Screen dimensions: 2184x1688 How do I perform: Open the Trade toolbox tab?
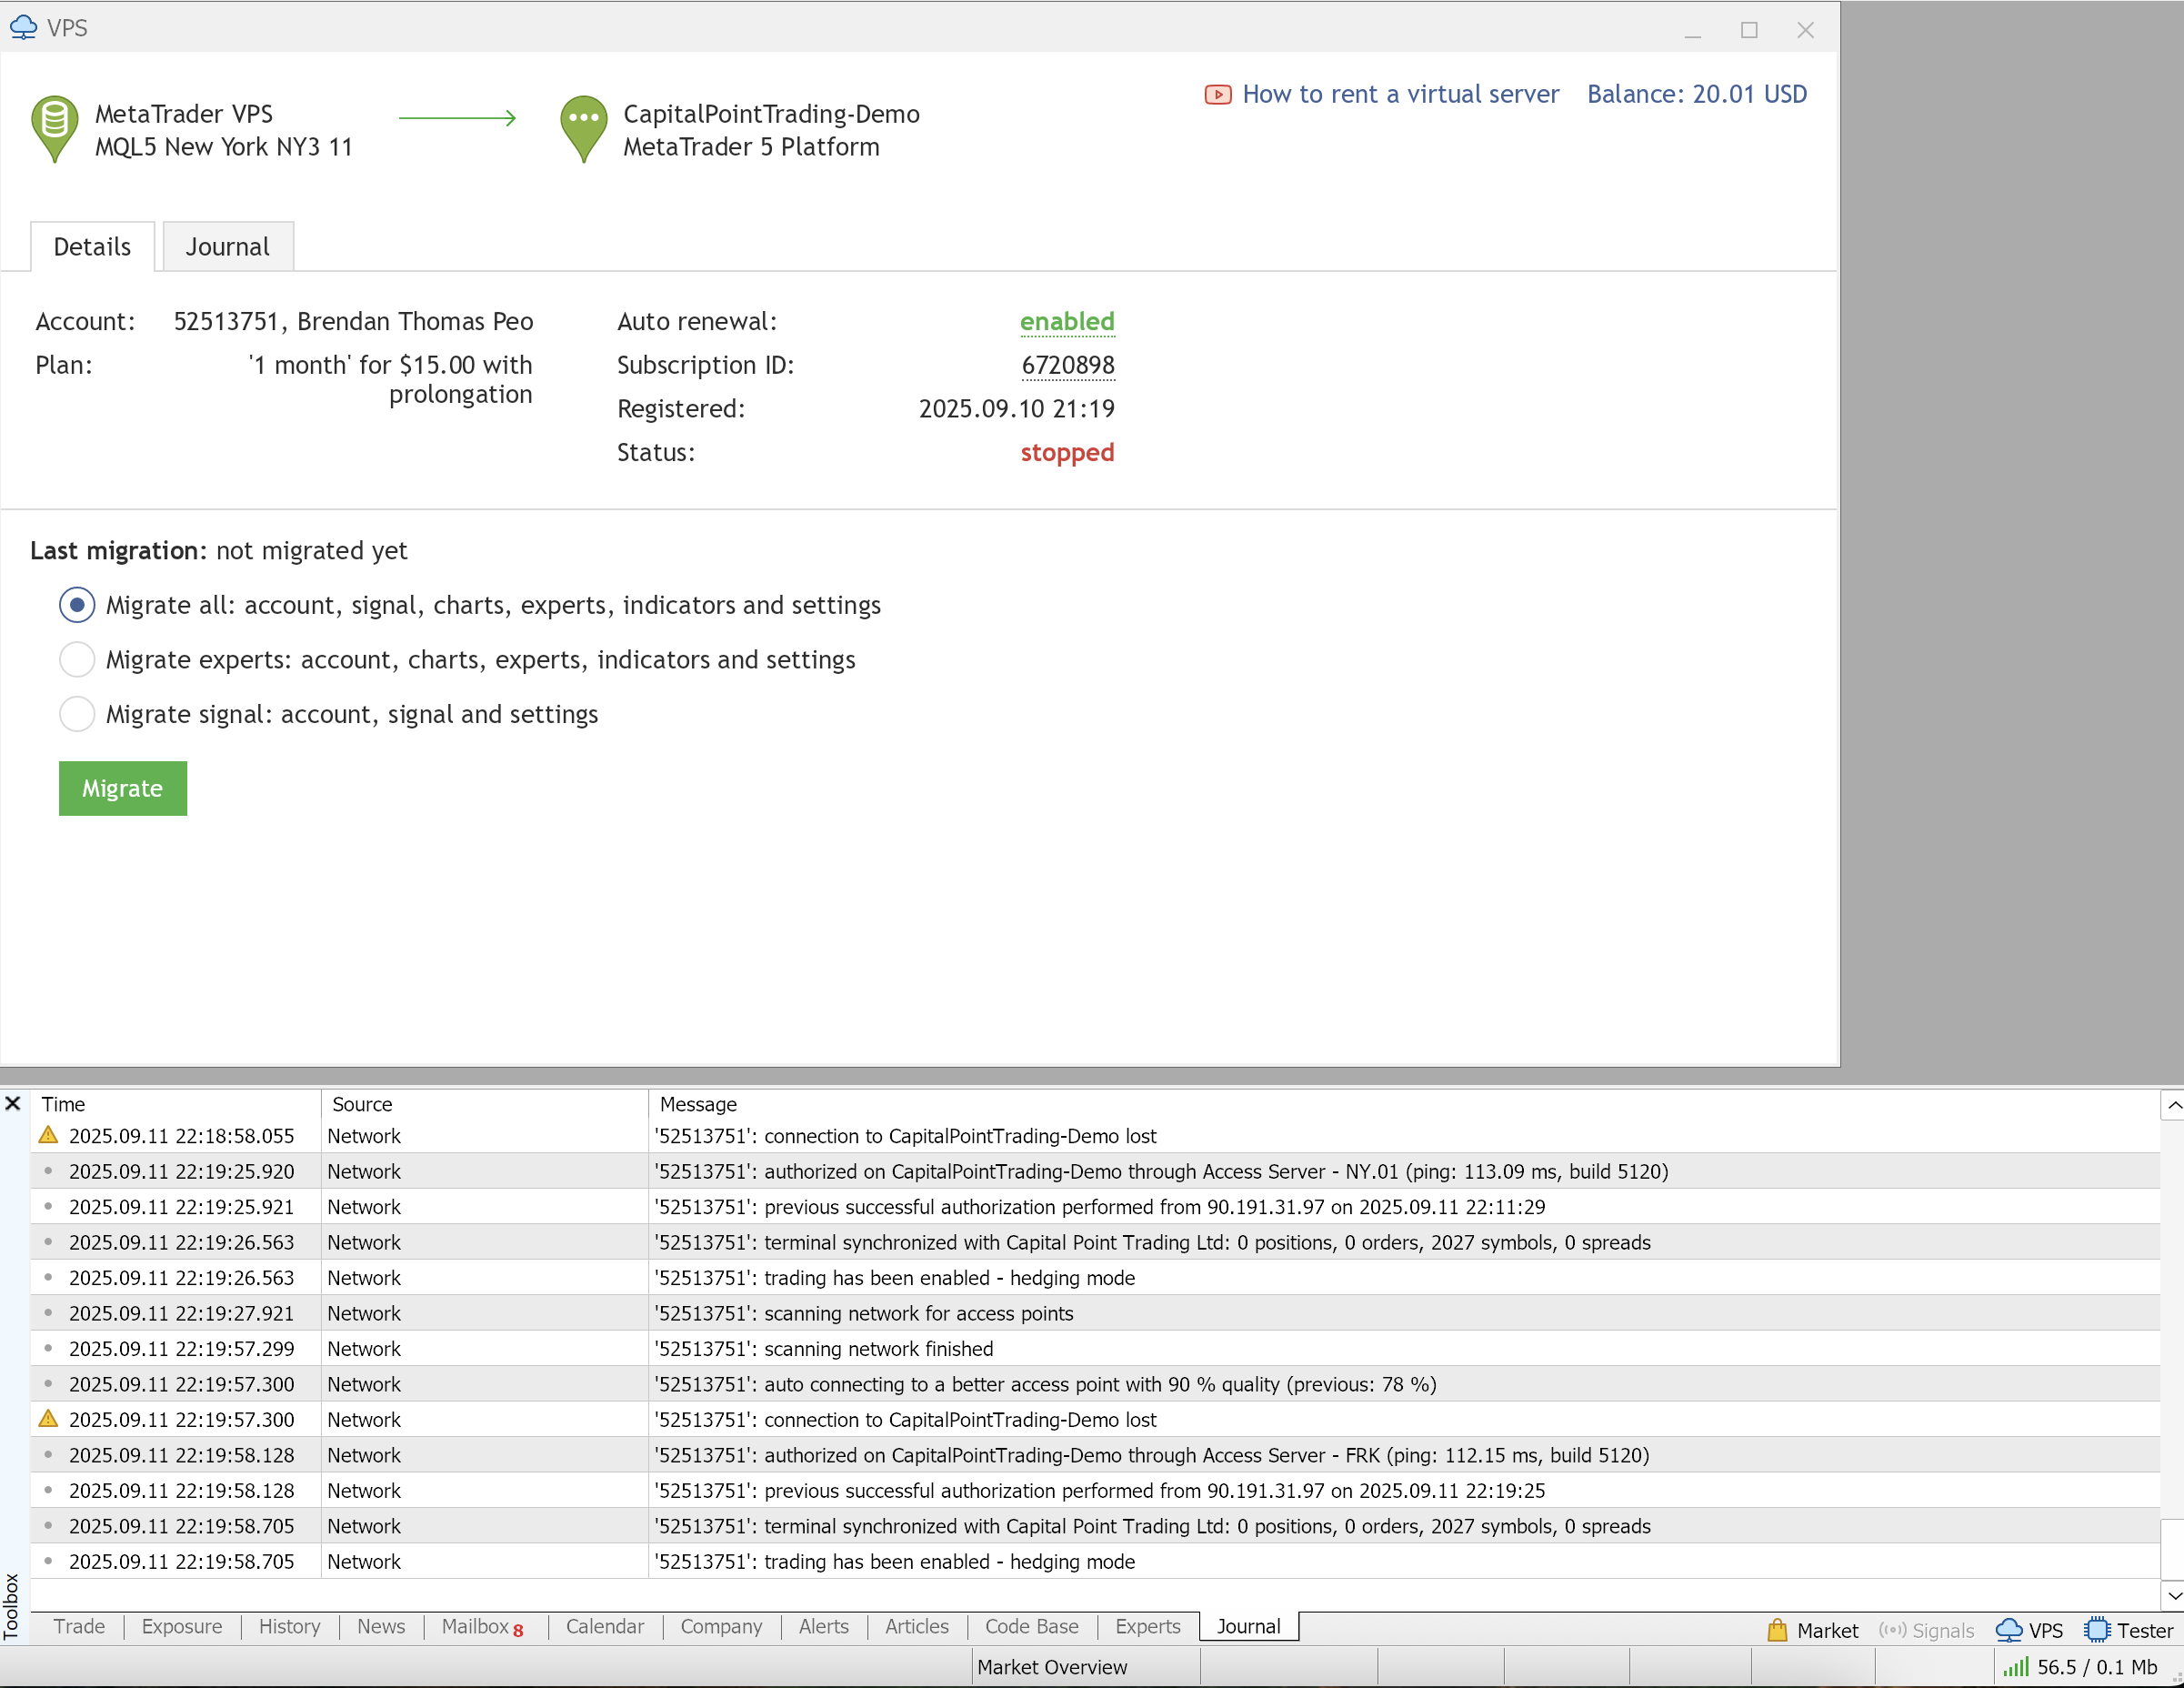coord(79,1627)
